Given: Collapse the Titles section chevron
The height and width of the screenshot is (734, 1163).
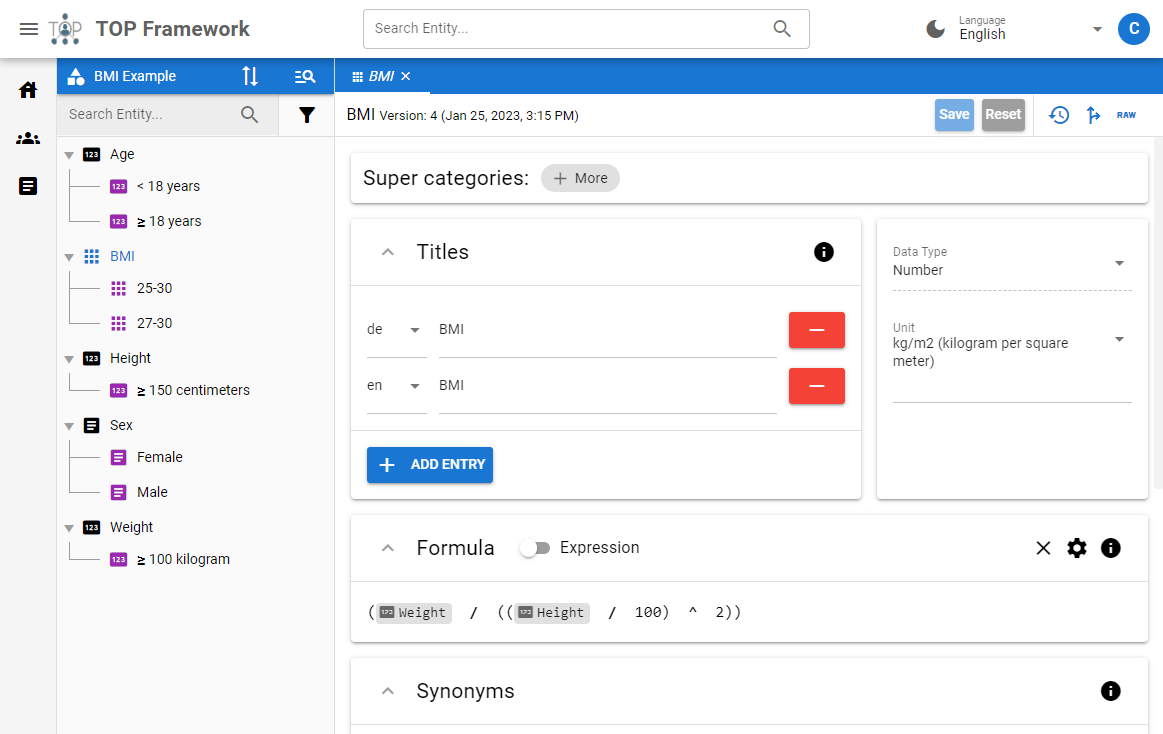Looking at the screenshot, I should (x=388, y=252).
